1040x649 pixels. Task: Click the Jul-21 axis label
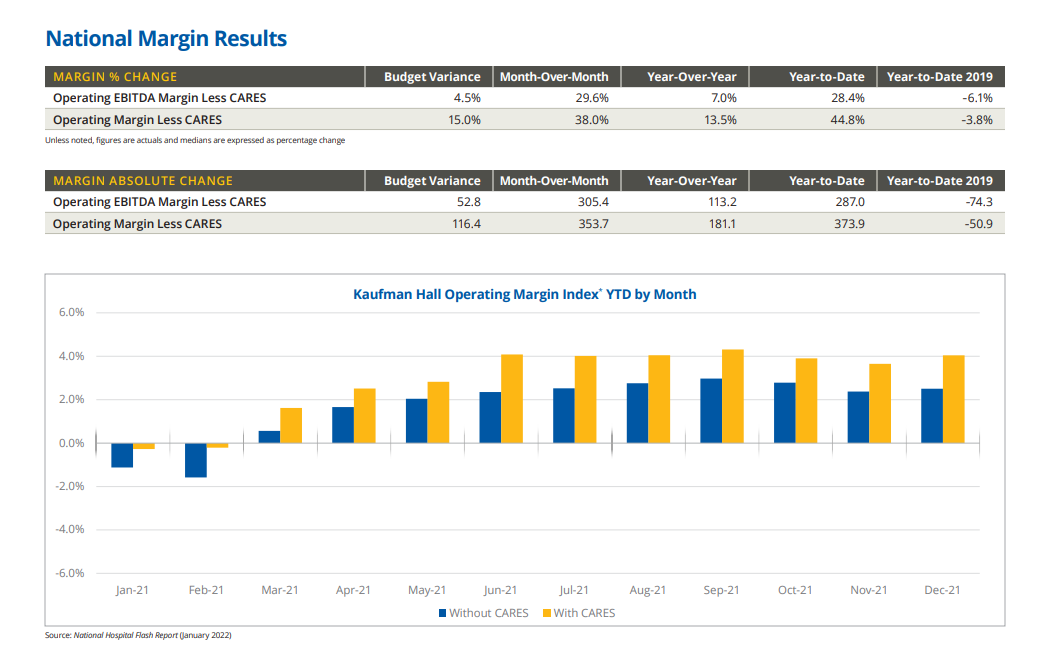(x=574, y=590)
